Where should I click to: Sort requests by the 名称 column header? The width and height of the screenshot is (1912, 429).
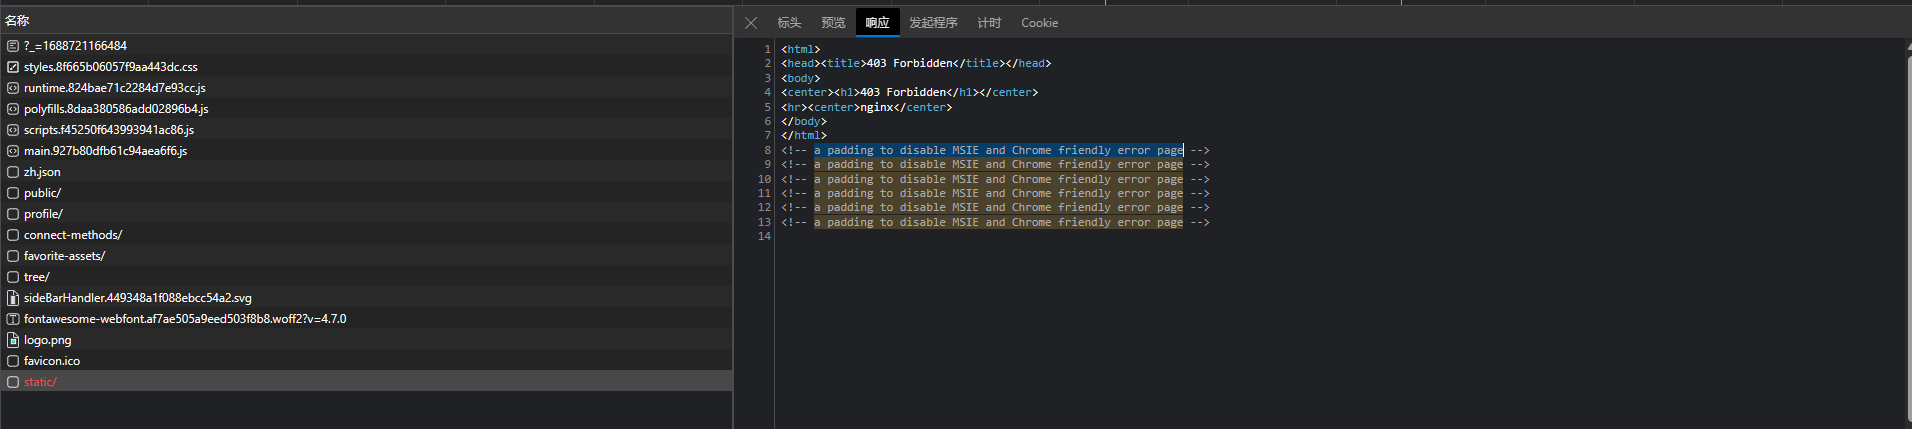click(366, 20)
